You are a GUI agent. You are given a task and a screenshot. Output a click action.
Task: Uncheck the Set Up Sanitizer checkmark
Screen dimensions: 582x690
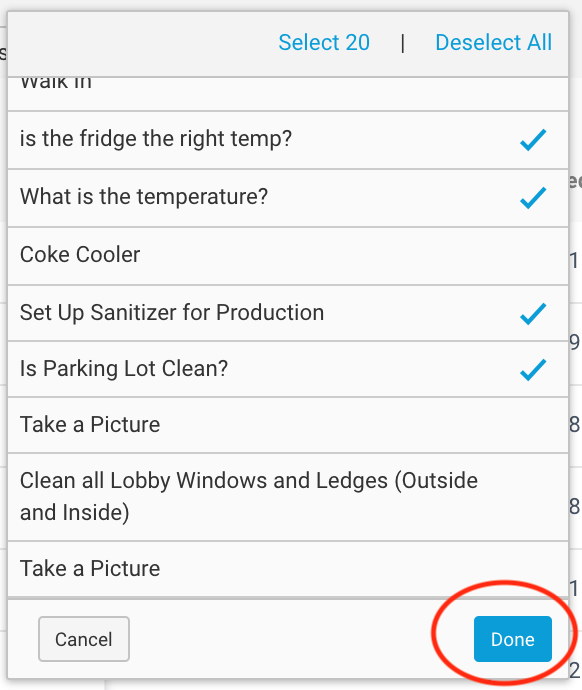(533, 314)
